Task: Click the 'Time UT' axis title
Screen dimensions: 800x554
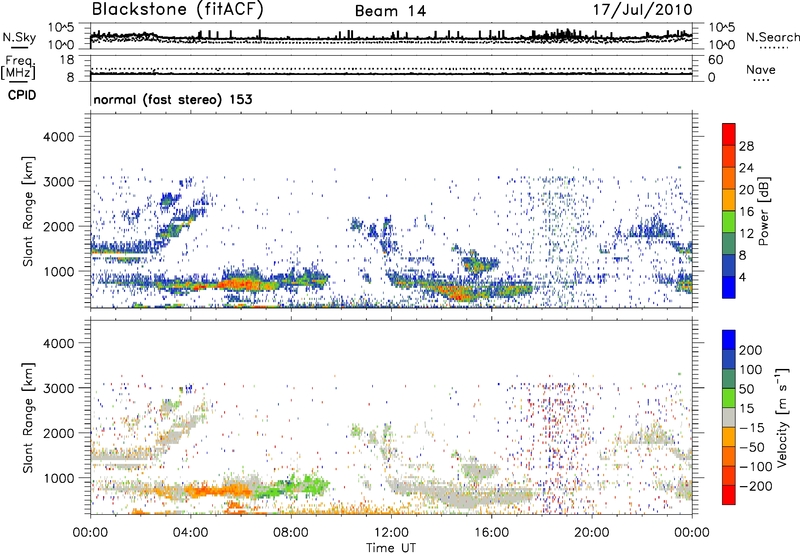Action: [x=391, y=548]
